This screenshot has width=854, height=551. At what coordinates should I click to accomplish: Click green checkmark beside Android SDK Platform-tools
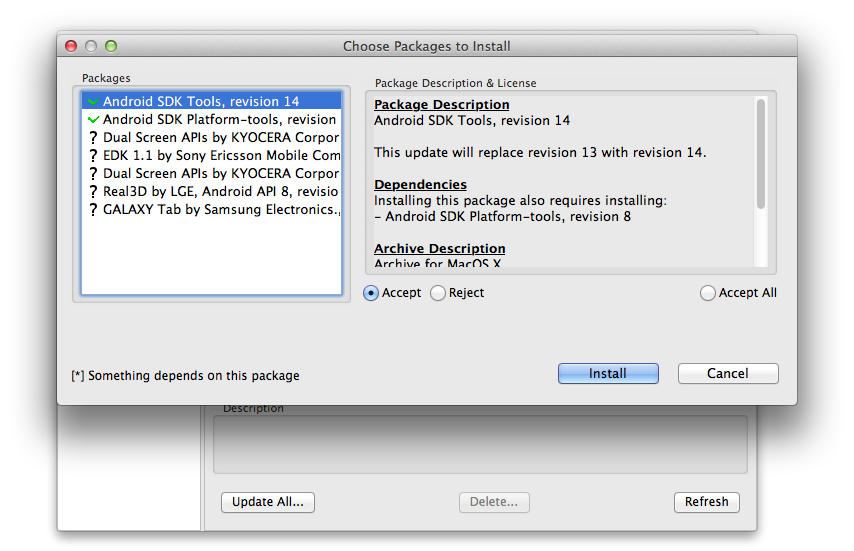tap(93, 119)
